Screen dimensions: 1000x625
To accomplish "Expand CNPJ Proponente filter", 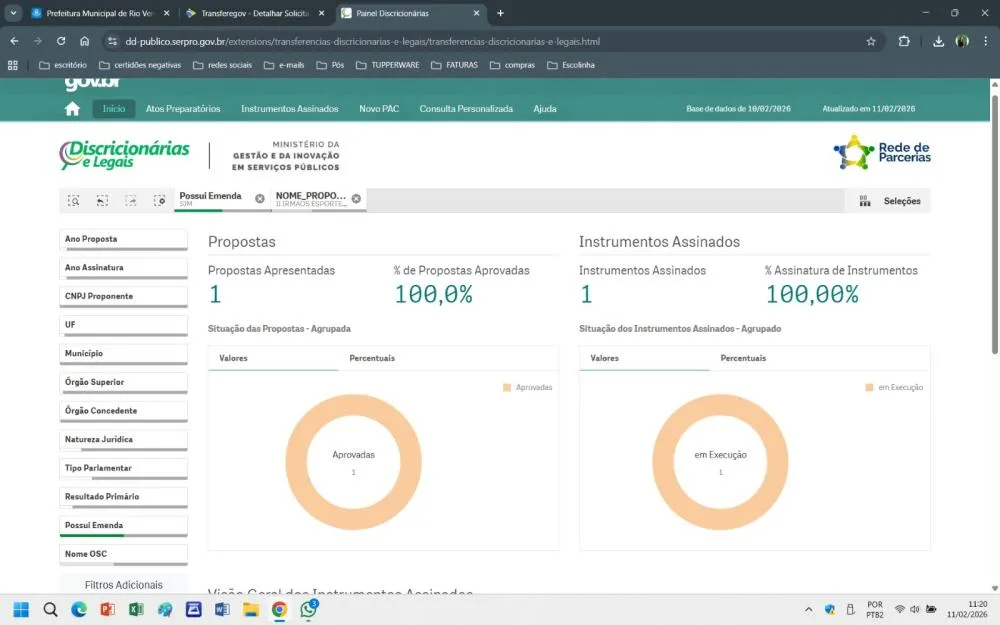I will [x=123, y=297].
